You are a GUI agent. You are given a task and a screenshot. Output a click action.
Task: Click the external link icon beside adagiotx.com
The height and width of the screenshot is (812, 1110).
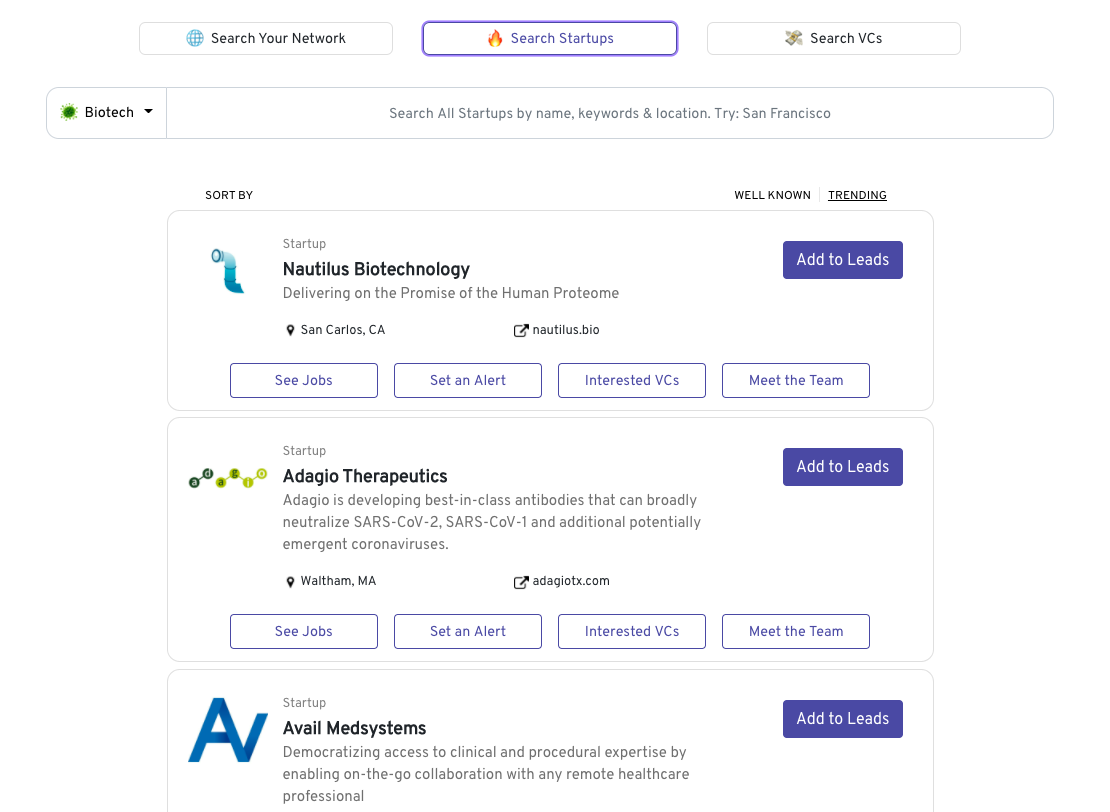(521, 582)
